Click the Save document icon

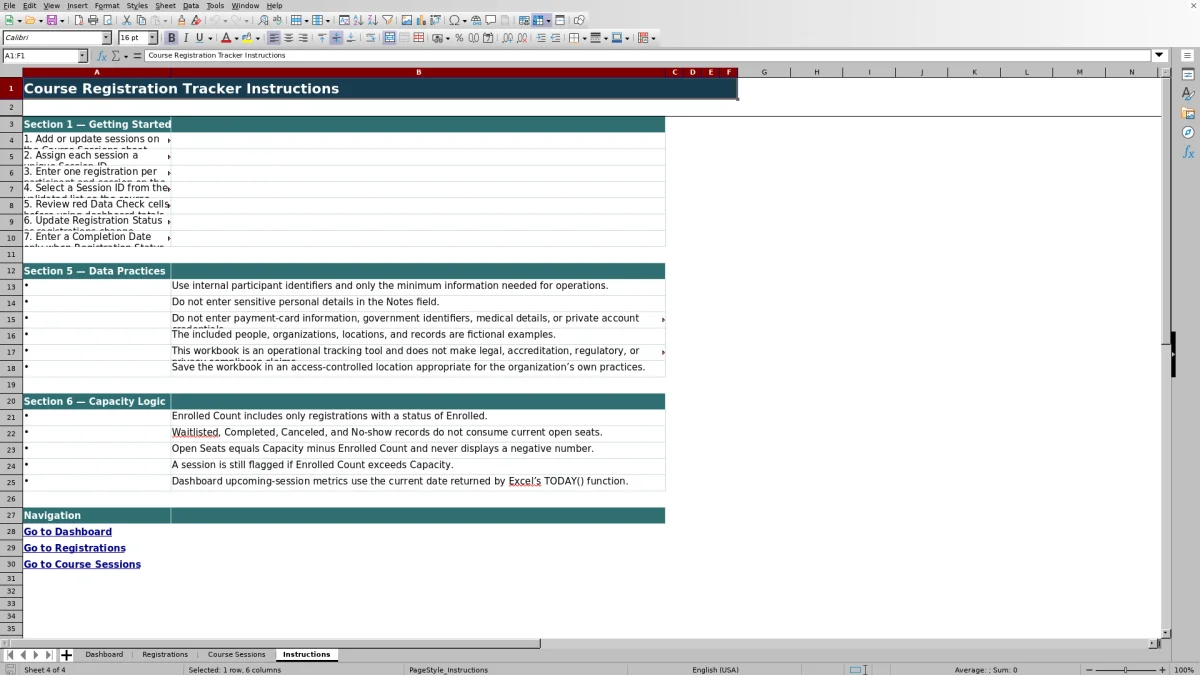tap(51, 20)
